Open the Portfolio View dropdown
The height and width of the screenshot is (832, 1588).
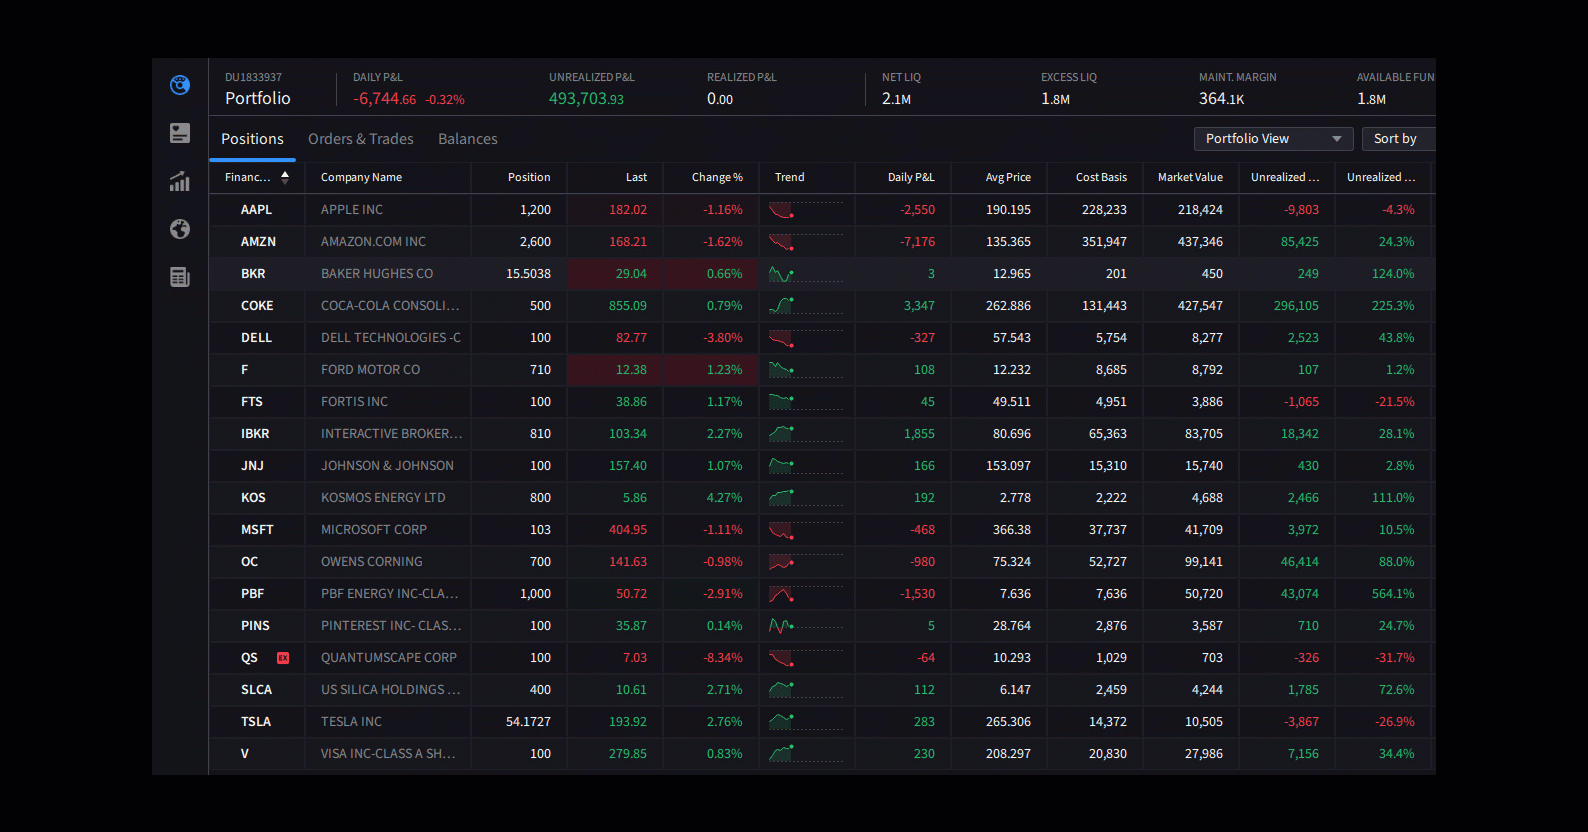(1274, 139)
